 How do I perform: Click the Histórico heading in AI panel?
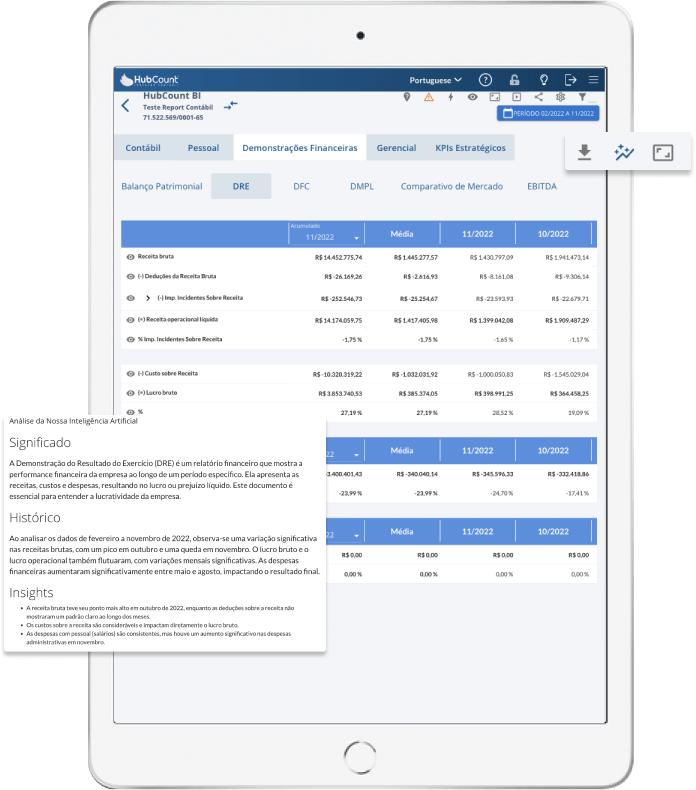pyautogui.click(x=35, y=518)
